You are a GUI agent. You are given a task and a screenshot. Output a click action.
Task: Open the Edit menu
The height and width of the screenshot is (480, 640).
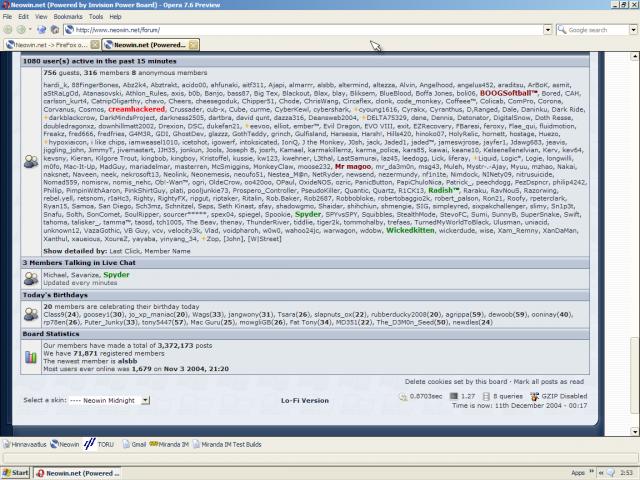pos(23,17)
